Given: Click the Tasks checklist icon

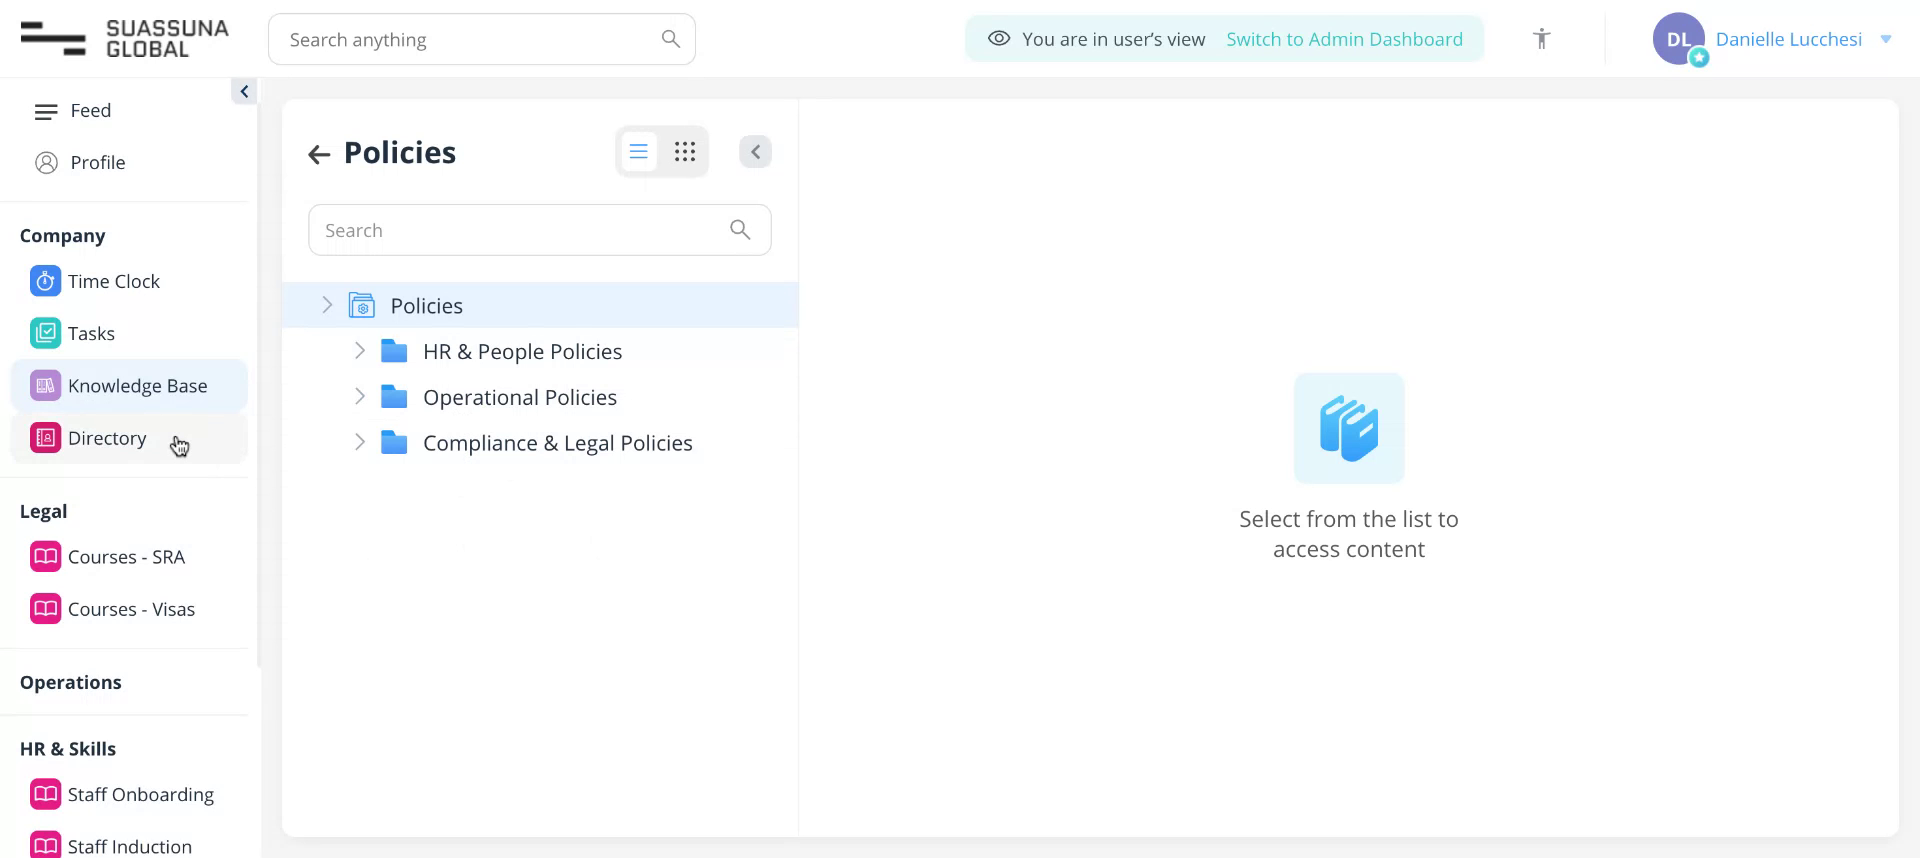Looking at the screenshot, I should pyautogui.click(x=45, y=333).
